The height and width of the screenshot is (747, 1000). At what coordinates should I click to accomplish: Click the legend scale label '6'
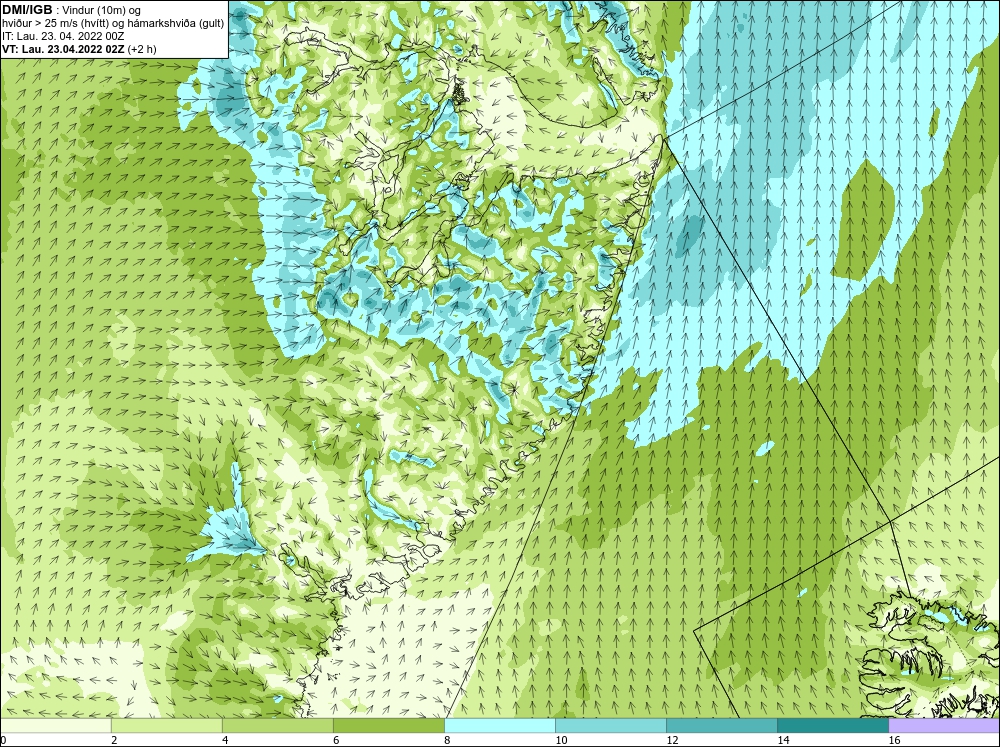336,740
